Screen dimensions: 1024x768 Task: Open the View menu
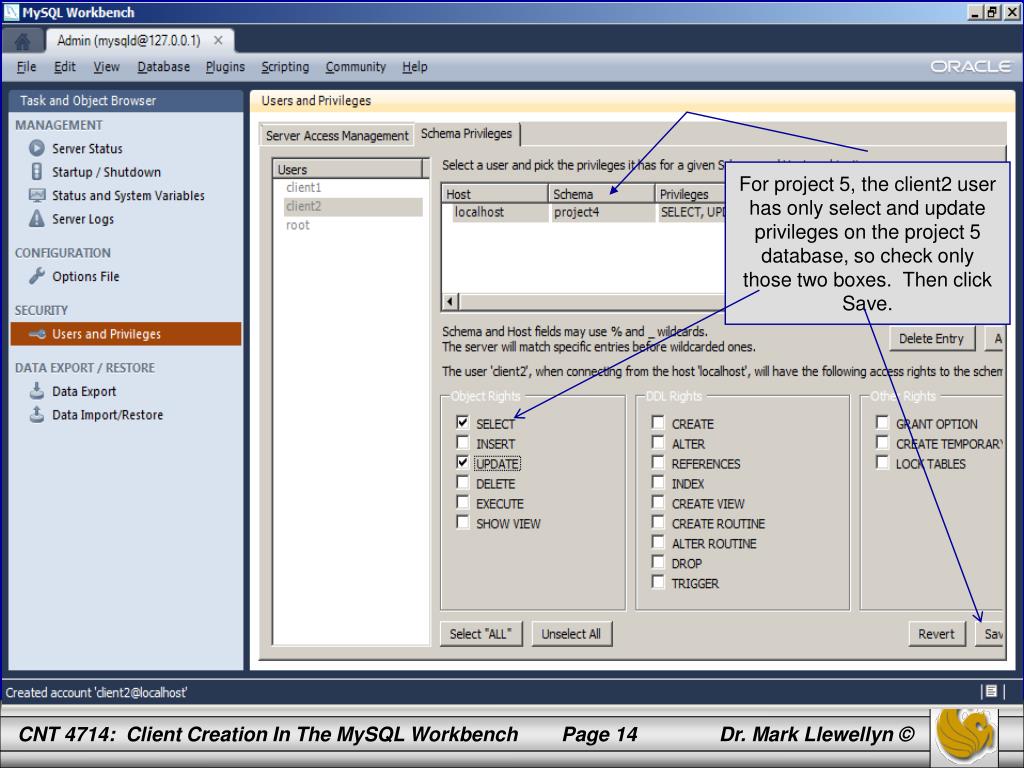(106, 67)
